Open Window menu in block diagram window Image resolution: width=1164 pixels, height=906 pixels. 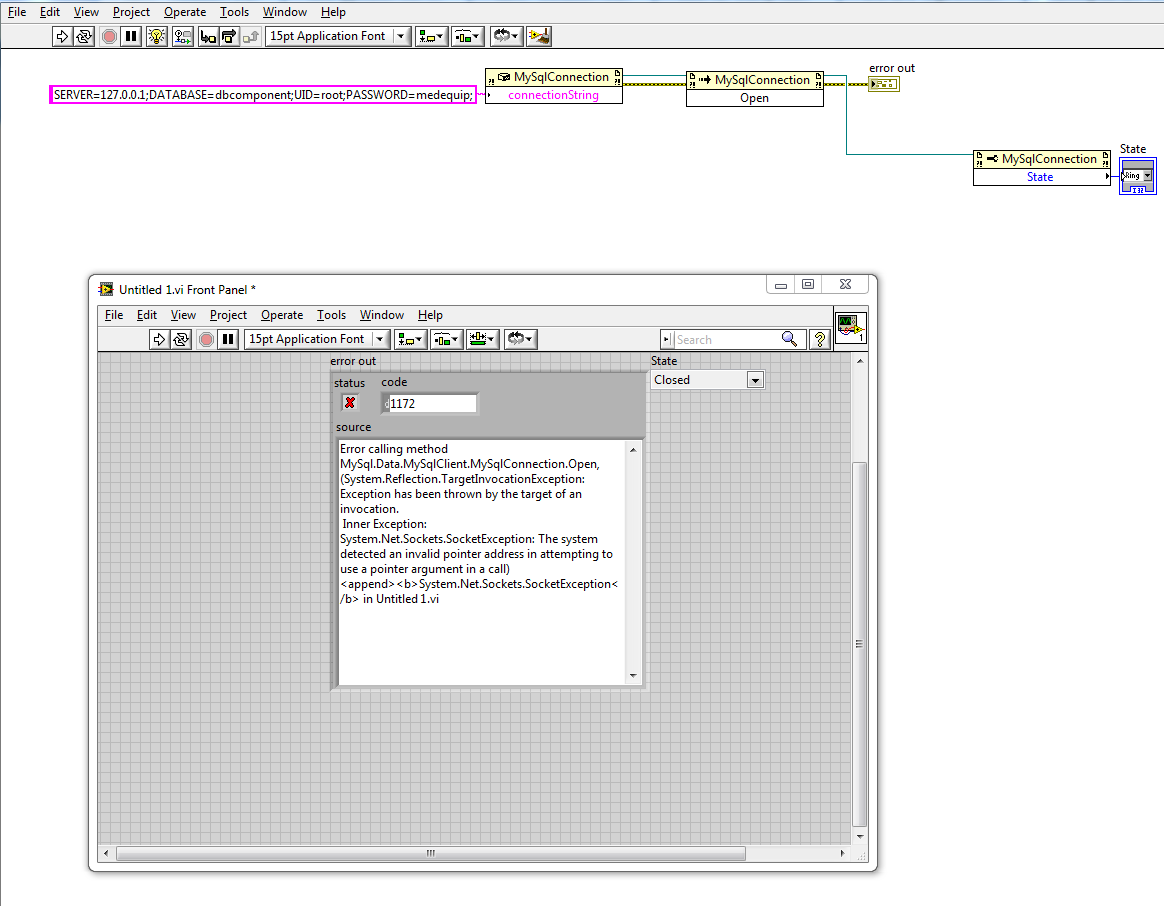click(x=285, y=12)
